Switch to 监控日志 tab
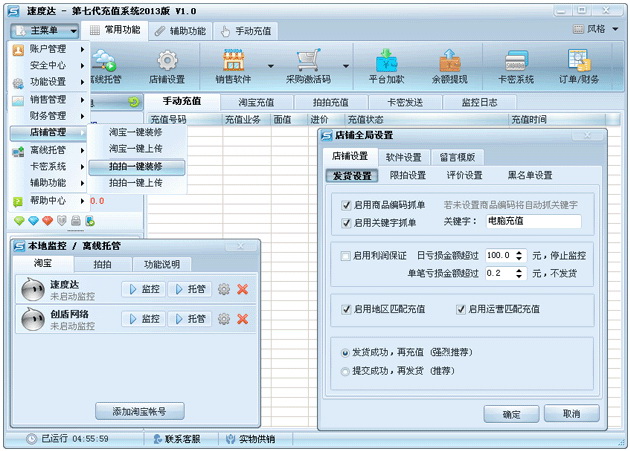 tap(479, 102)
